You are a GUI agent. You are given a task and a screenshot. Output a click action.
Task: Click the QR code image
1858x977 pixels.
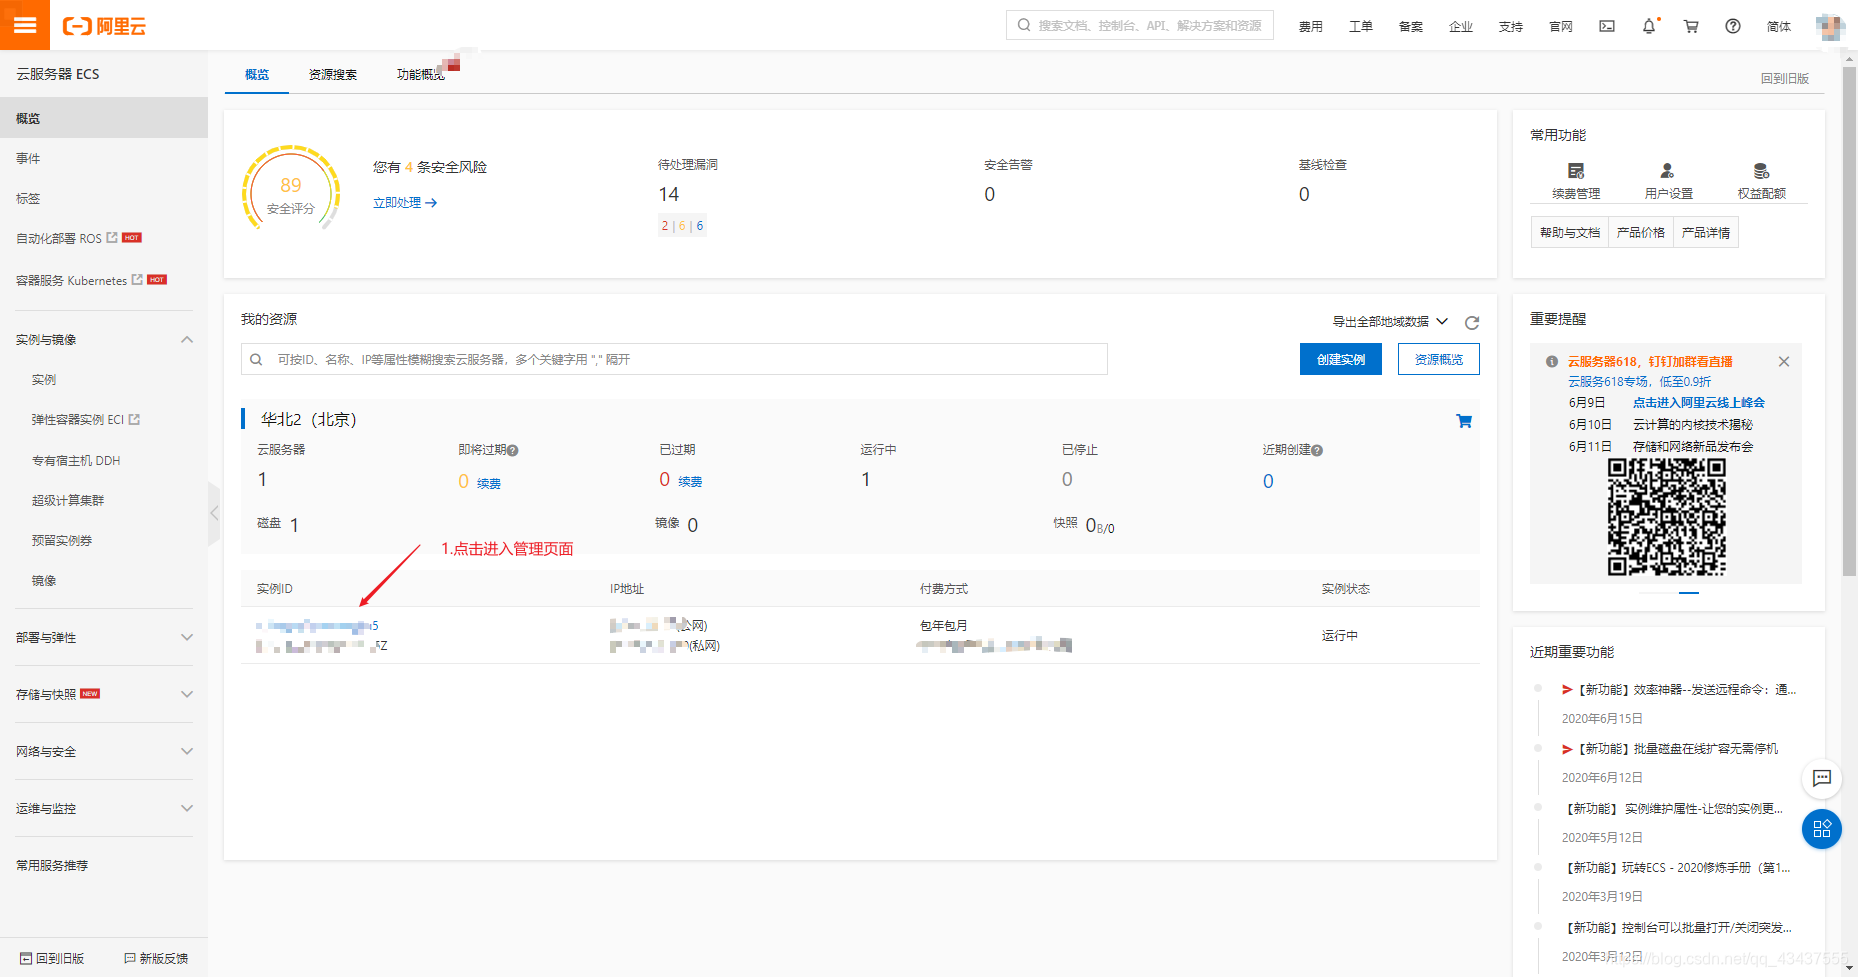(1666, 517)
